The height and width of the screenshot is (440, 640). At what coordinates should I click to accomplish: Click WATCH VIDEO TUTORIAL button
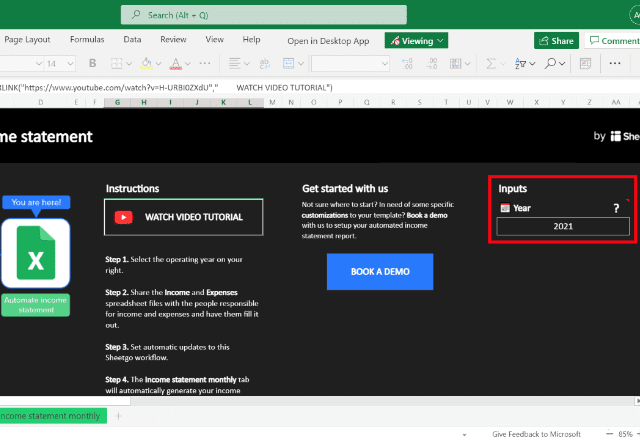(x=184, y=217)
